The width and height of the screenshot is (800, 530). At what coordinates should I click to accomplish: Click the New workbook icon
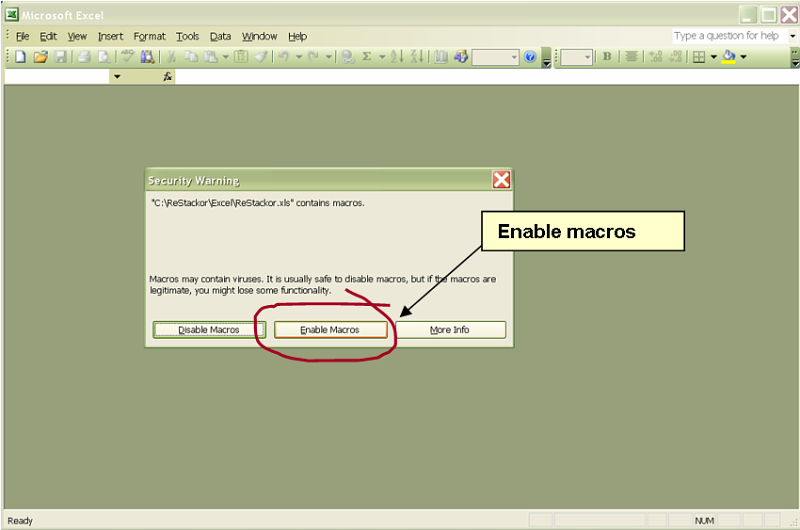point(20,57)
